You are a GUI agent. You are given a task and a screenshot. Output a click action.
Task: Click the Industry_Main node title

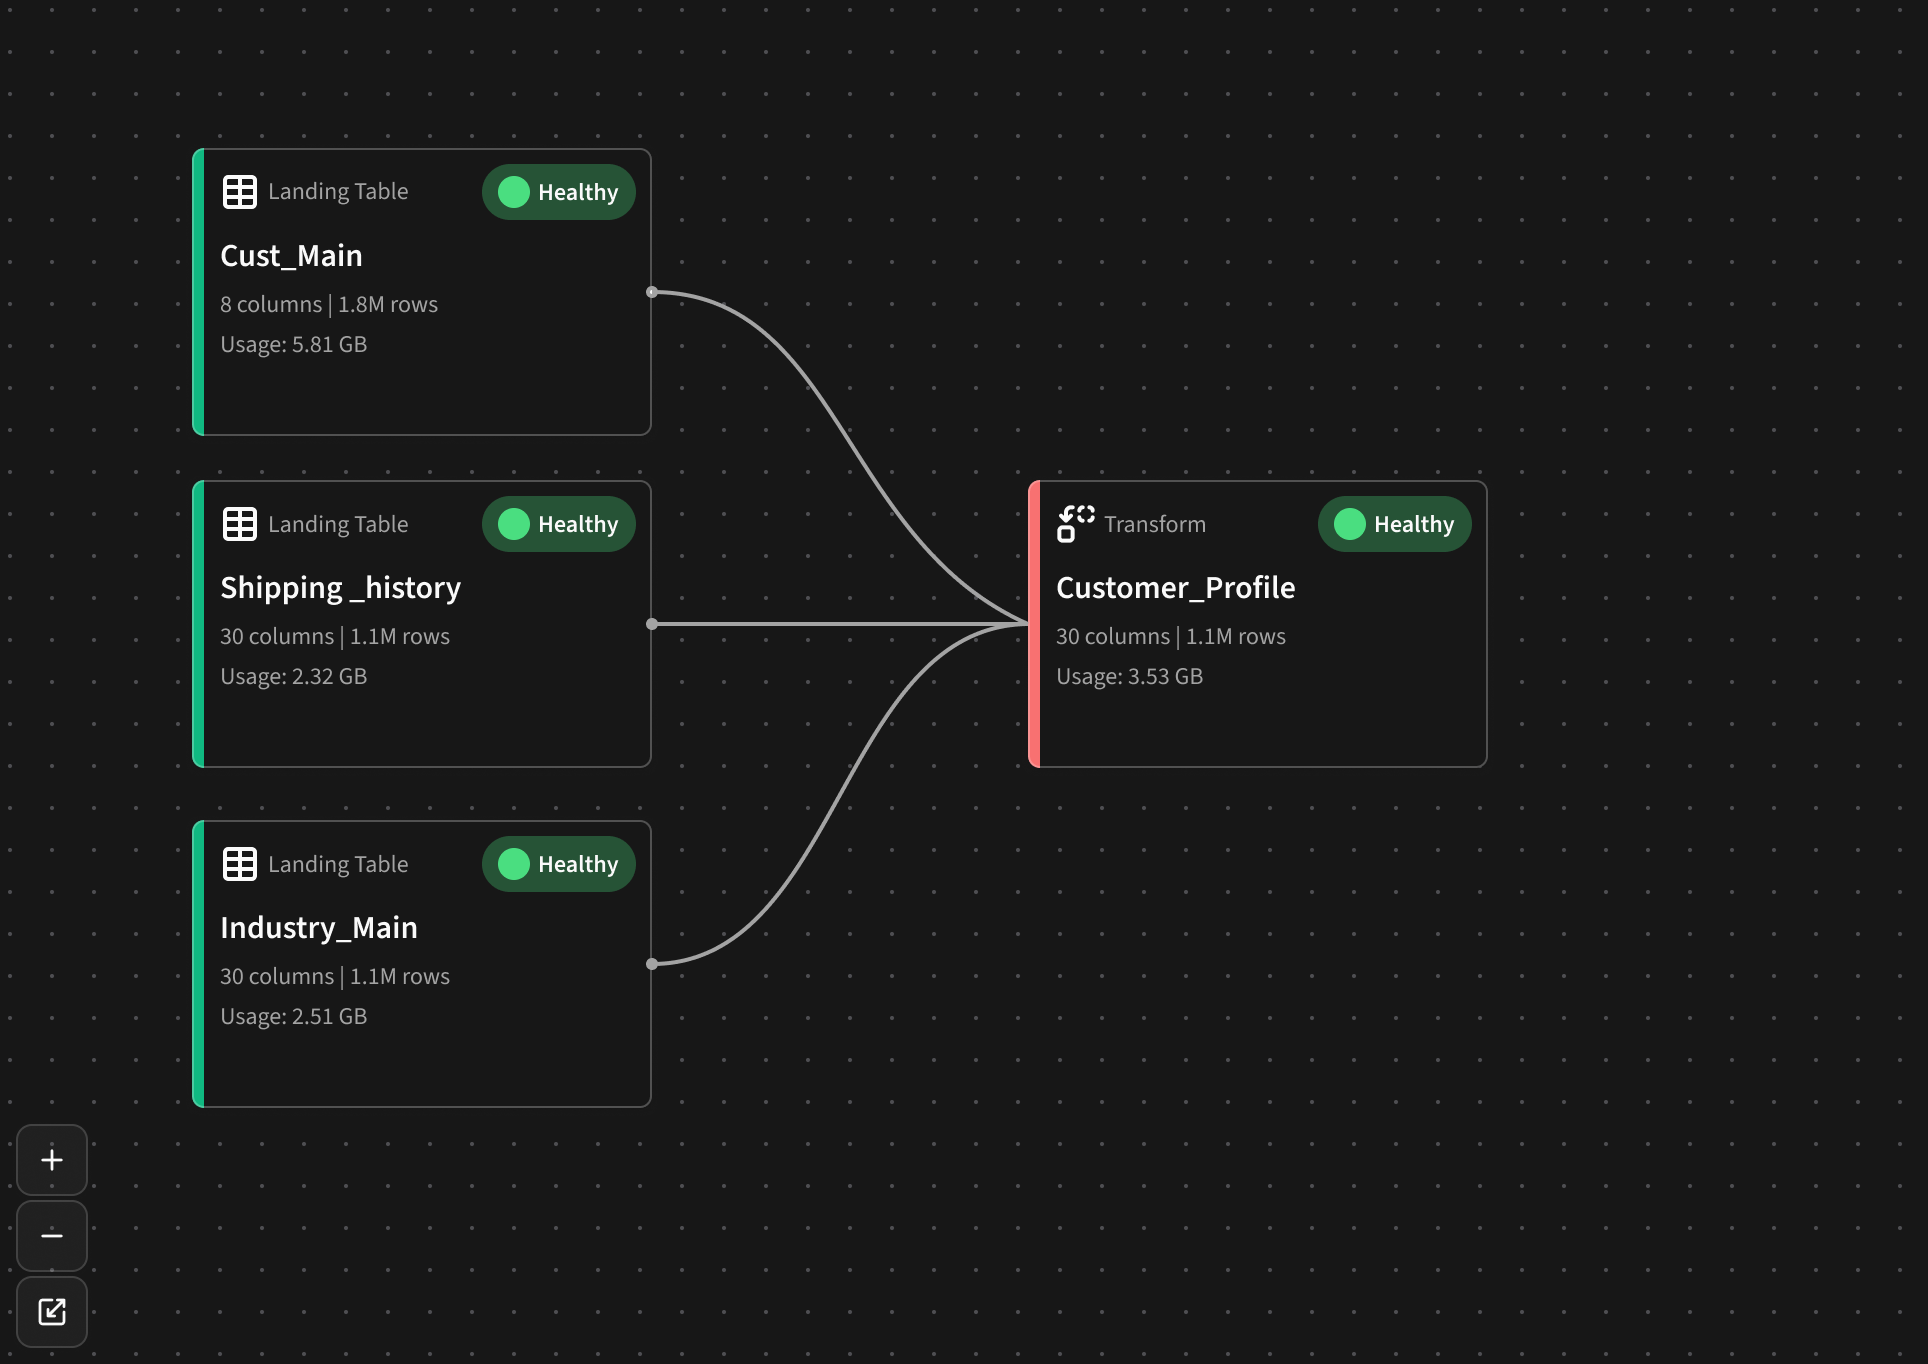(x=319, y=927)
